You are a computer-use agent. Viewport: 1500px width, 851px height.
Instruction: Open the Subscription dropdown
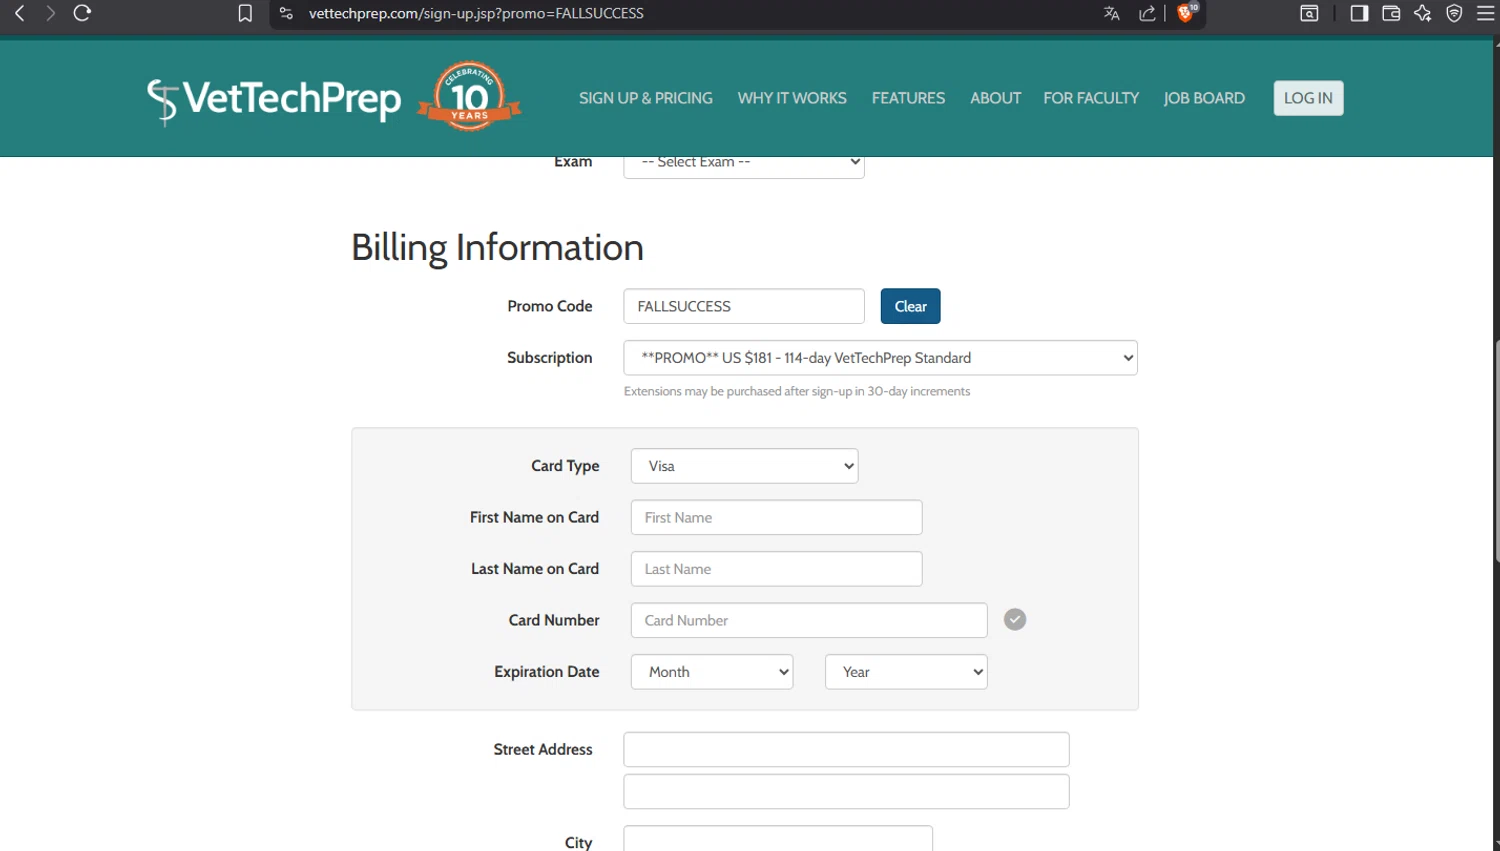click(881, 358)
